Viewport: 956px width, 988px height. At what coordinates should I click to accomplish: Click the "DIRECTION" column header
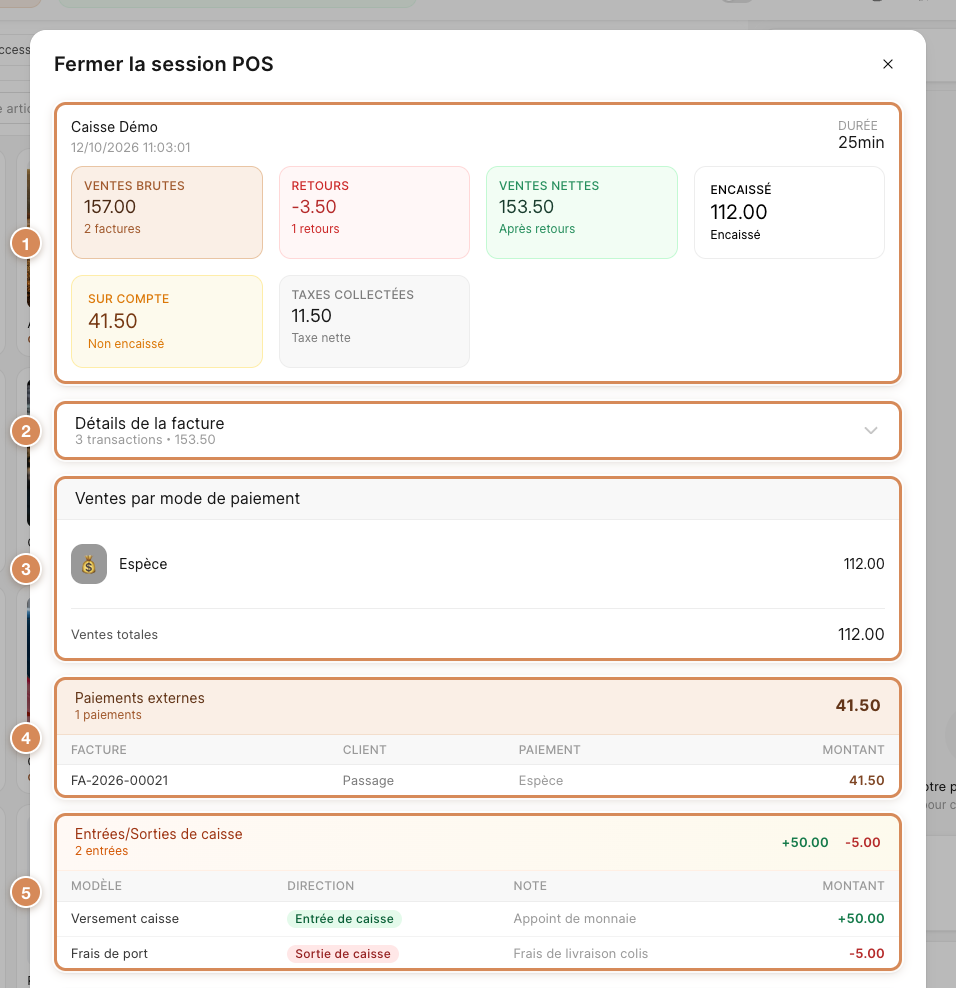point(321,886)
